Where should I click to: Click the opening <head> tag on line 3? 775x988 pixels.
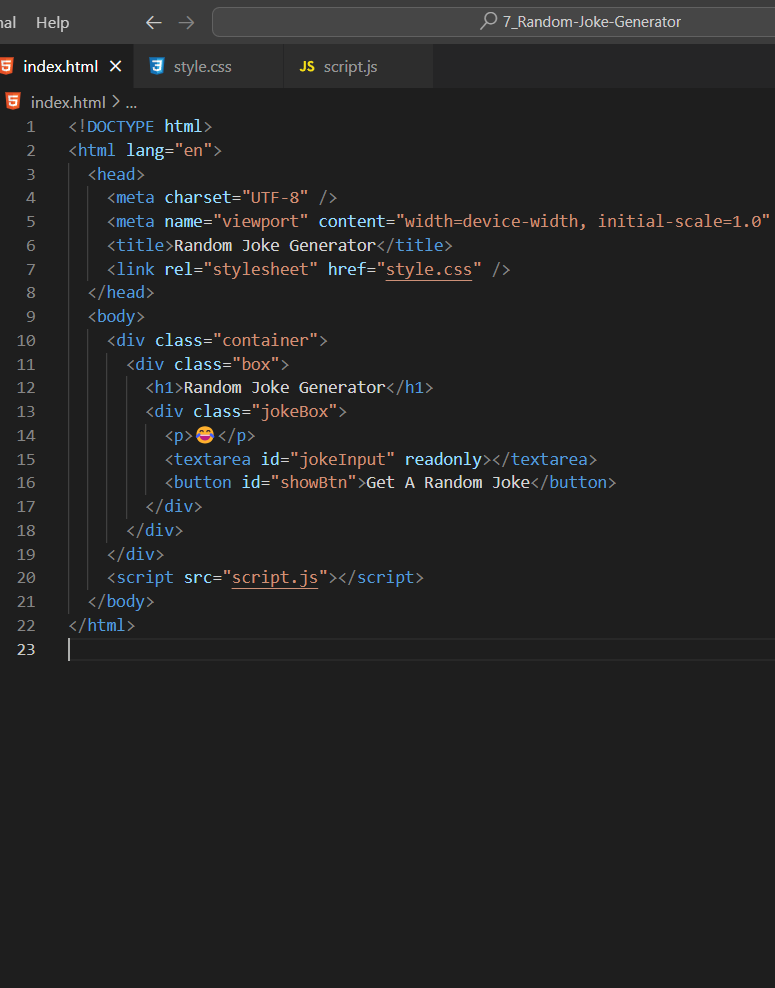[116, 175]
